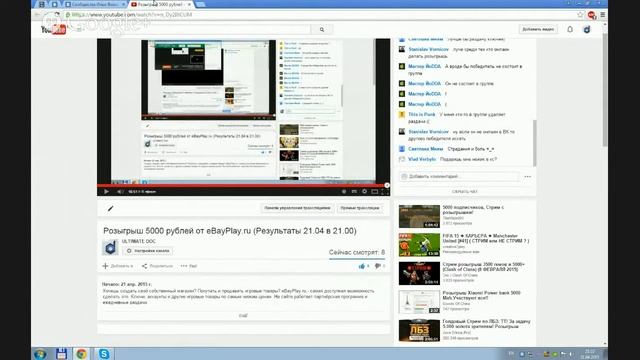Click the YouTube guide menu icon near logo
The width and height of the screenshot is (640, 360).
pyautogui.click(x=80, y=29)
